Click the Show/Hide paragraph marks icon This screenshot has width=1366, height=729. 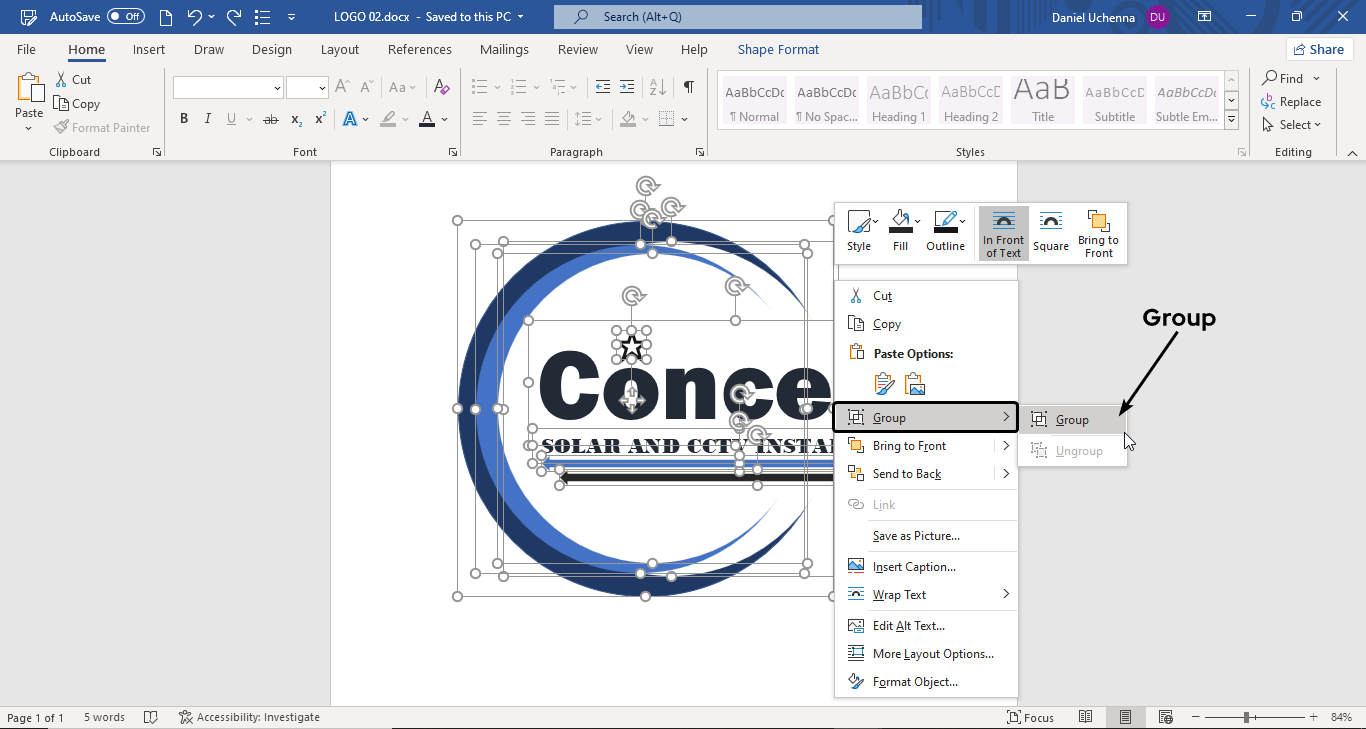pos(688,87)
